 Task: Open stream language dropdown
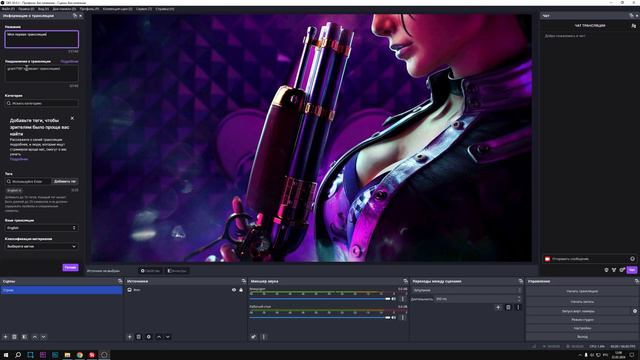click(41, 228)
